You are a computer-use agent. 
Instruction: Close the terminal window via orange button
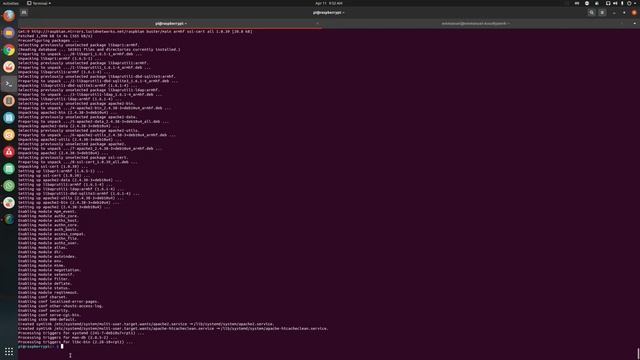point(634,13)
